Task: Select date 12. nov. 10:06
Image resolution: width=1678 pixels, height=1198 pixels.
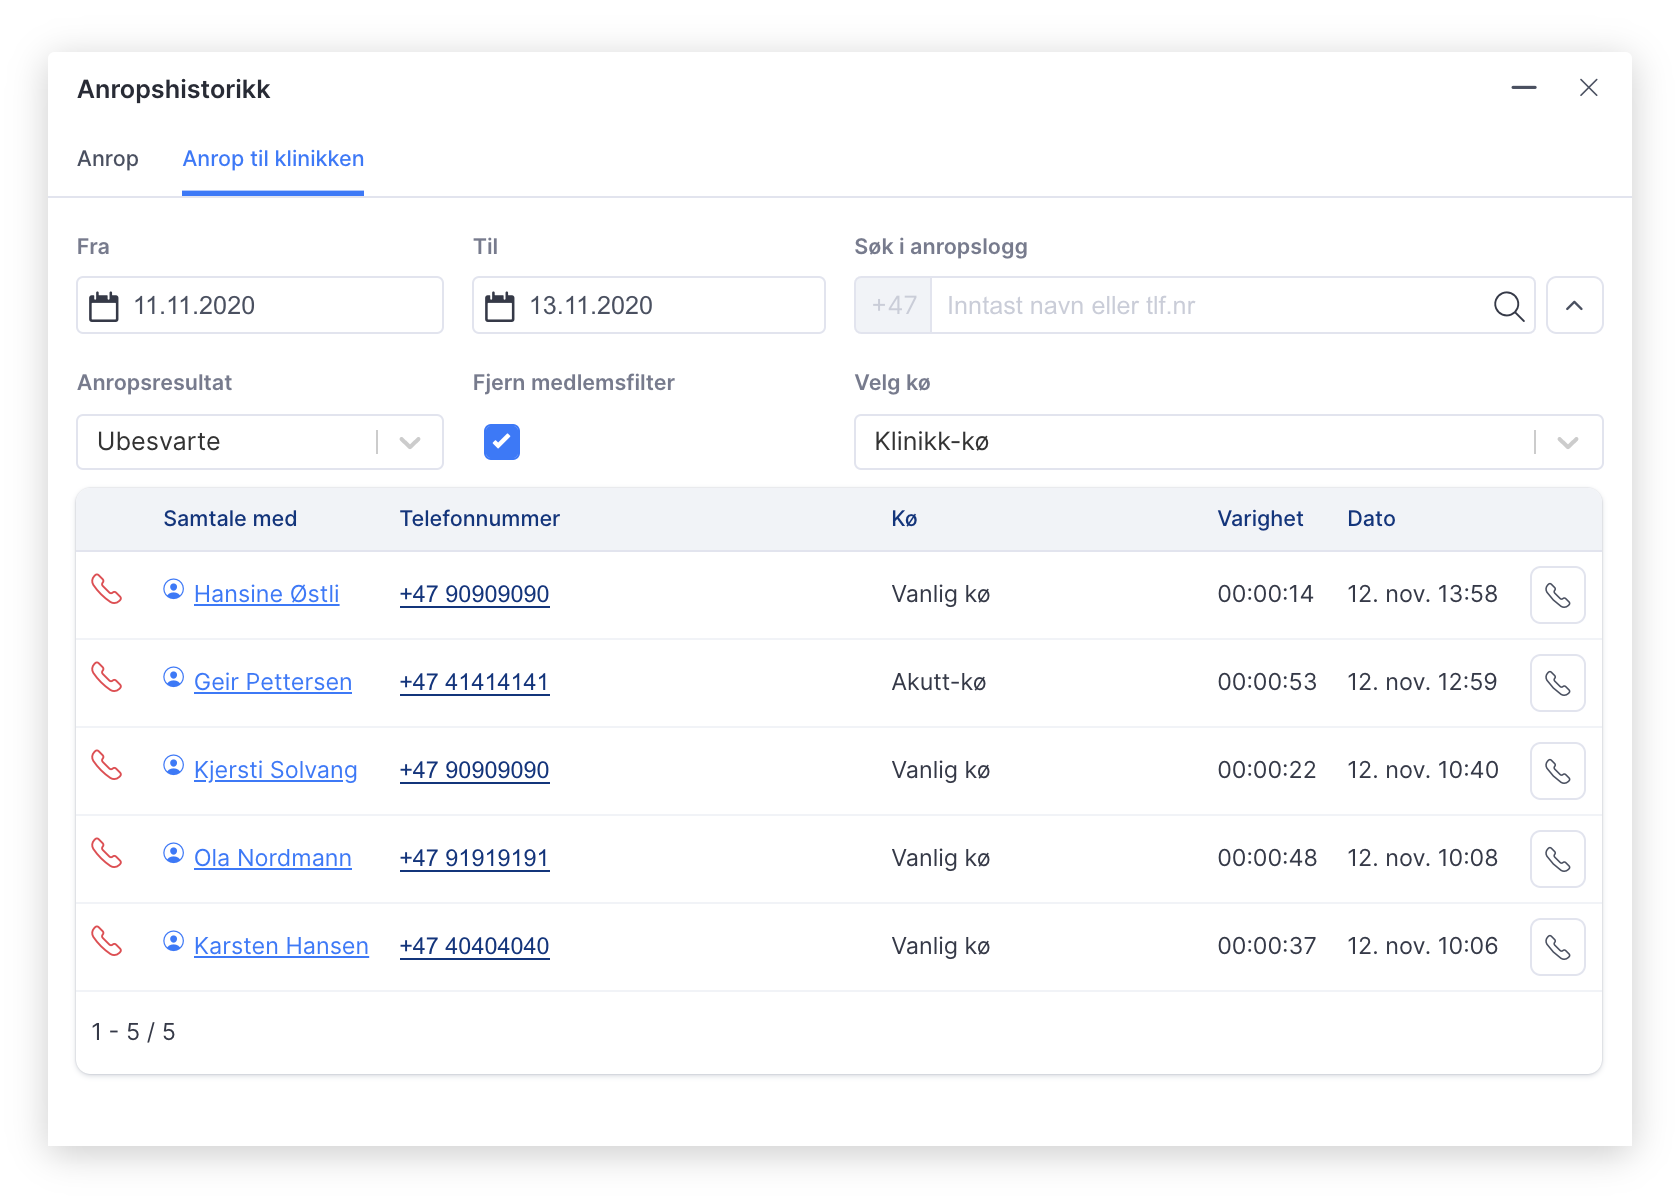Action: click(x=1422, y=946)
